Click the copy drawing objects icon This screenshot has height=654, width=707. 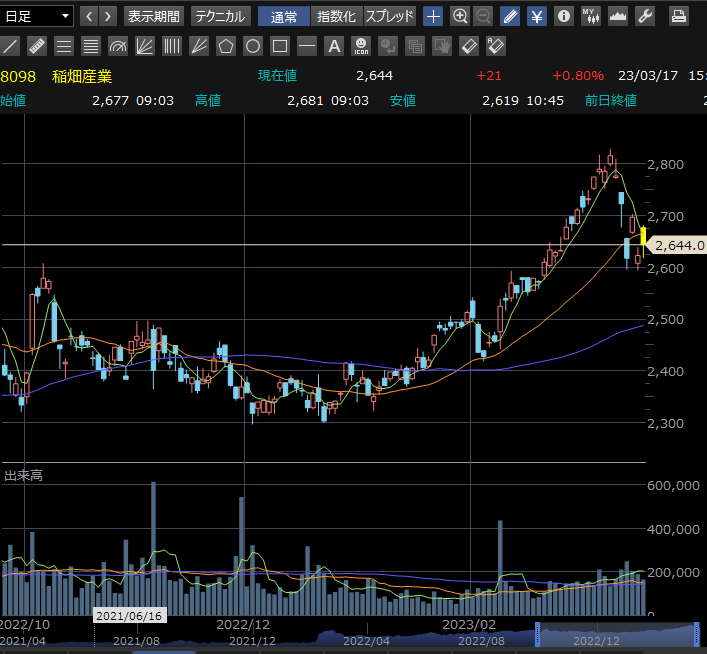[x=415, y=46]
